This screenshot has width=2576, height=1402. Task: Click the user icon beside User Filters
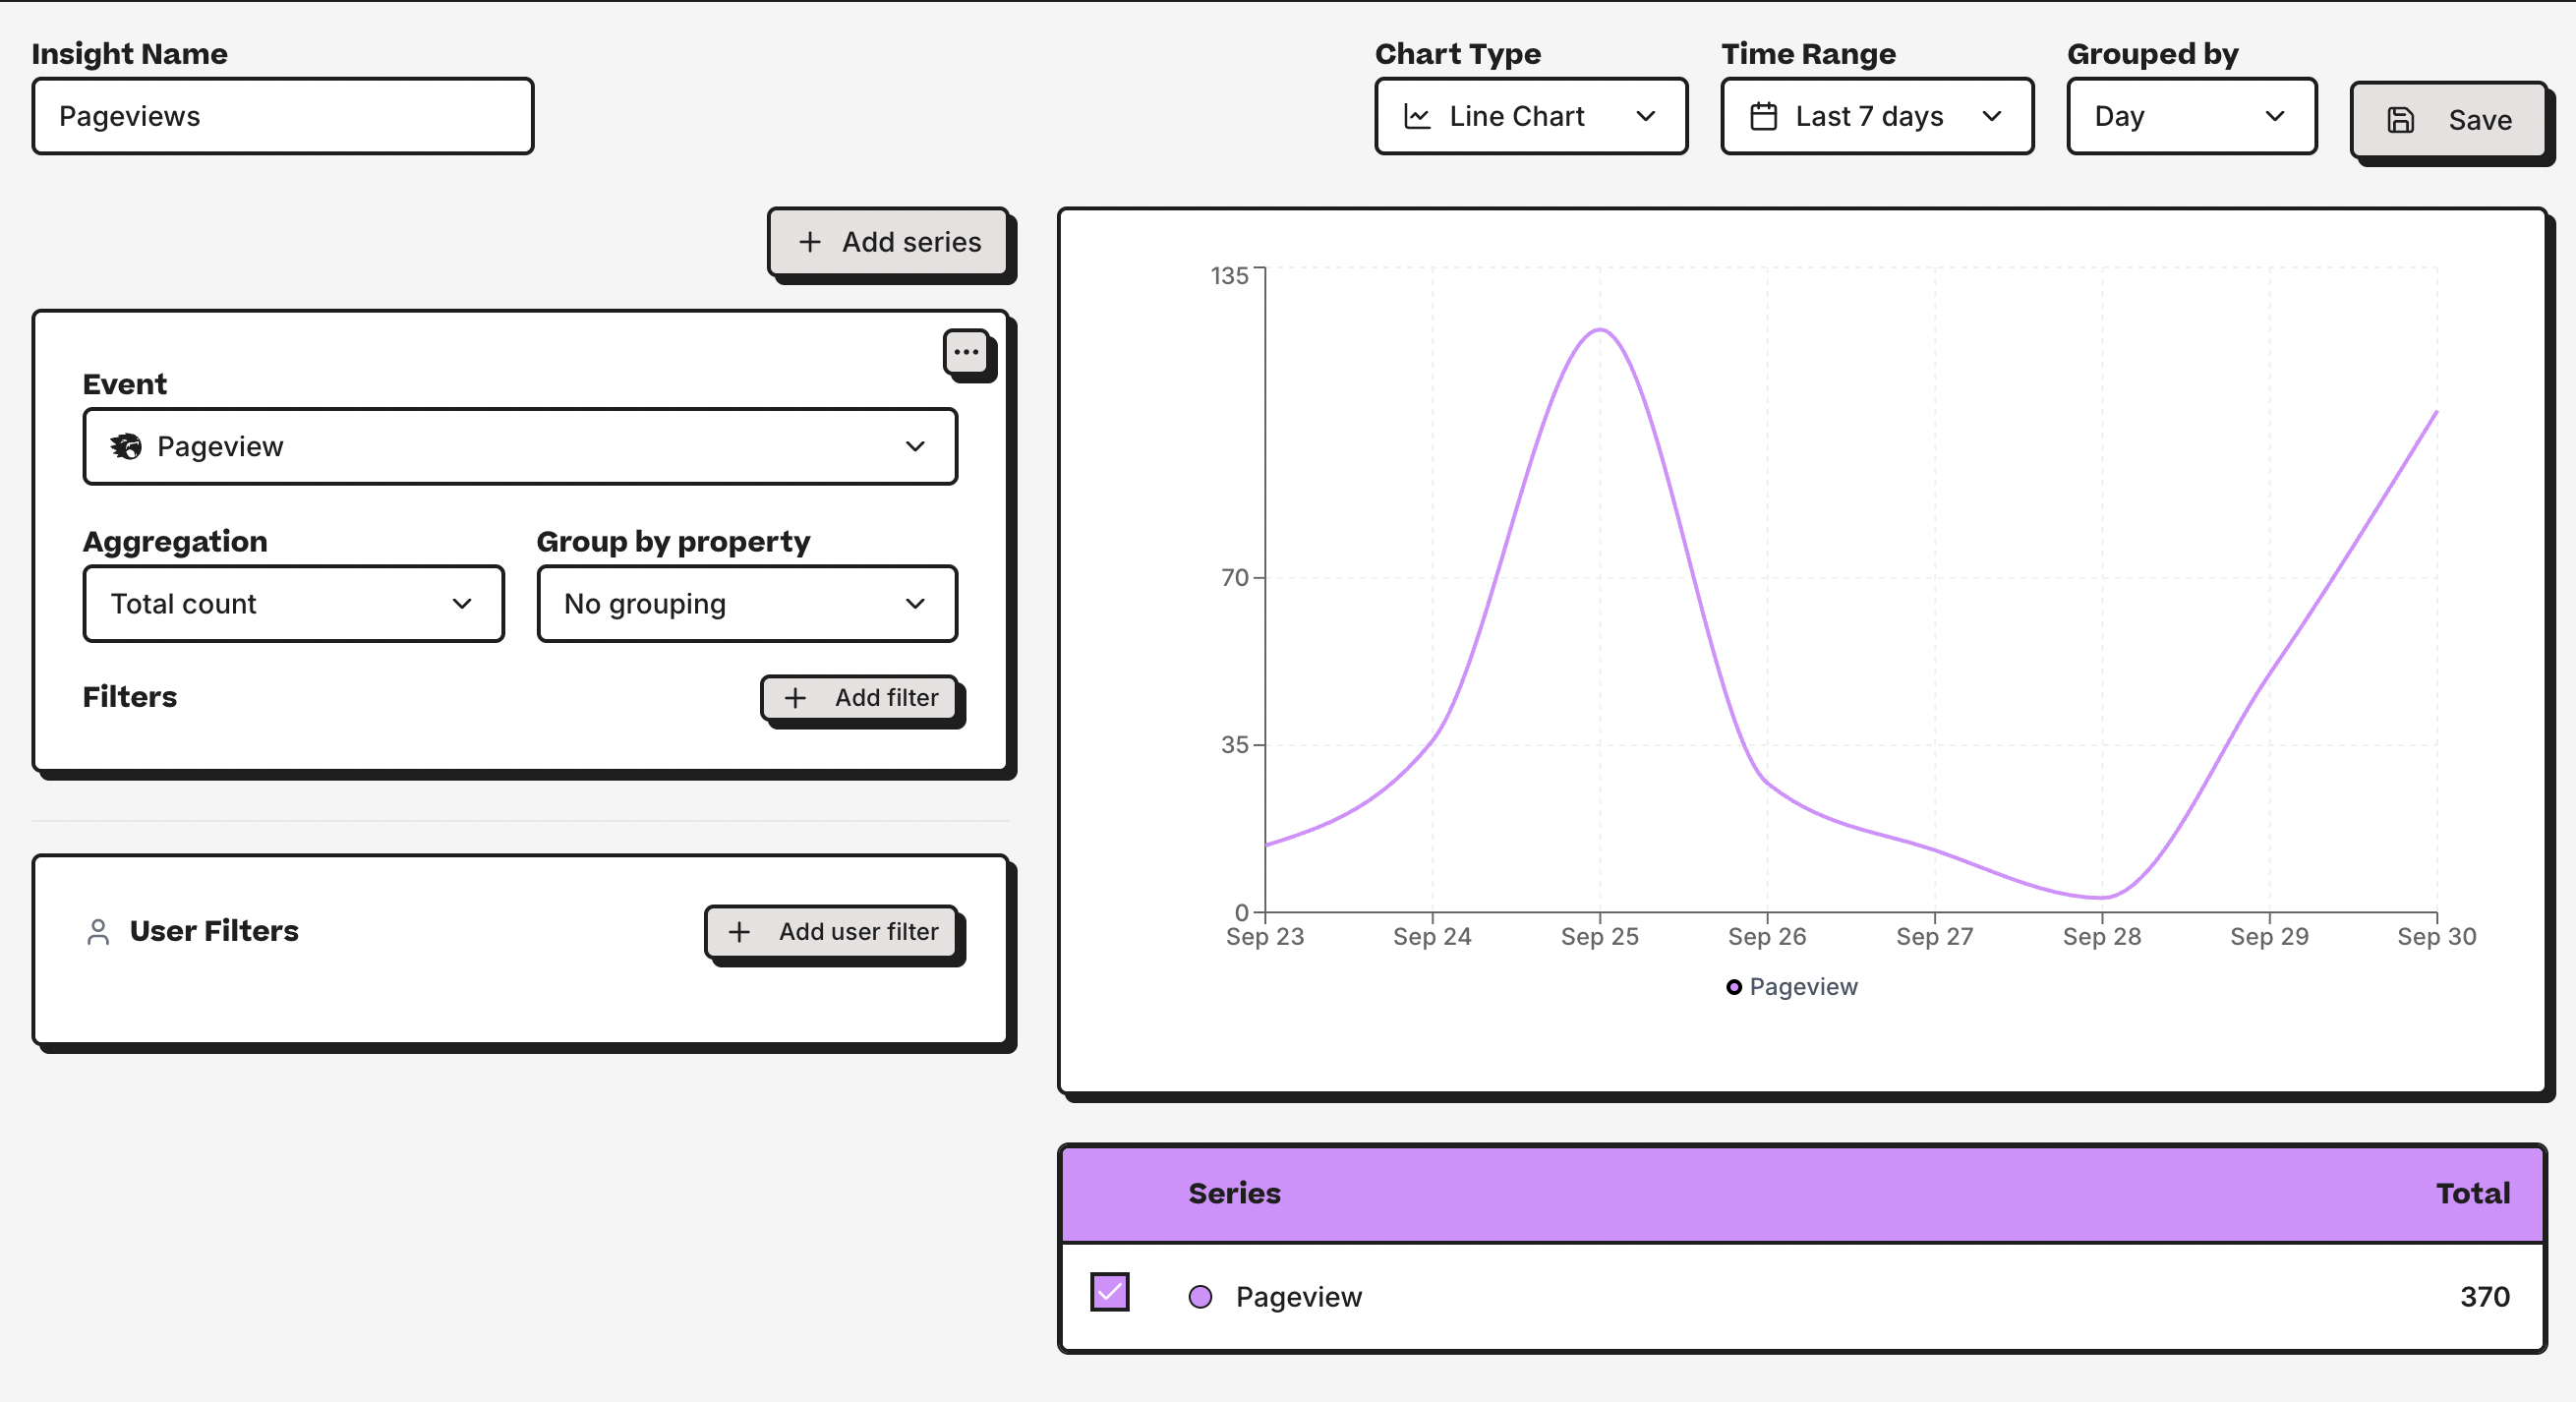[x=98, y=931]
